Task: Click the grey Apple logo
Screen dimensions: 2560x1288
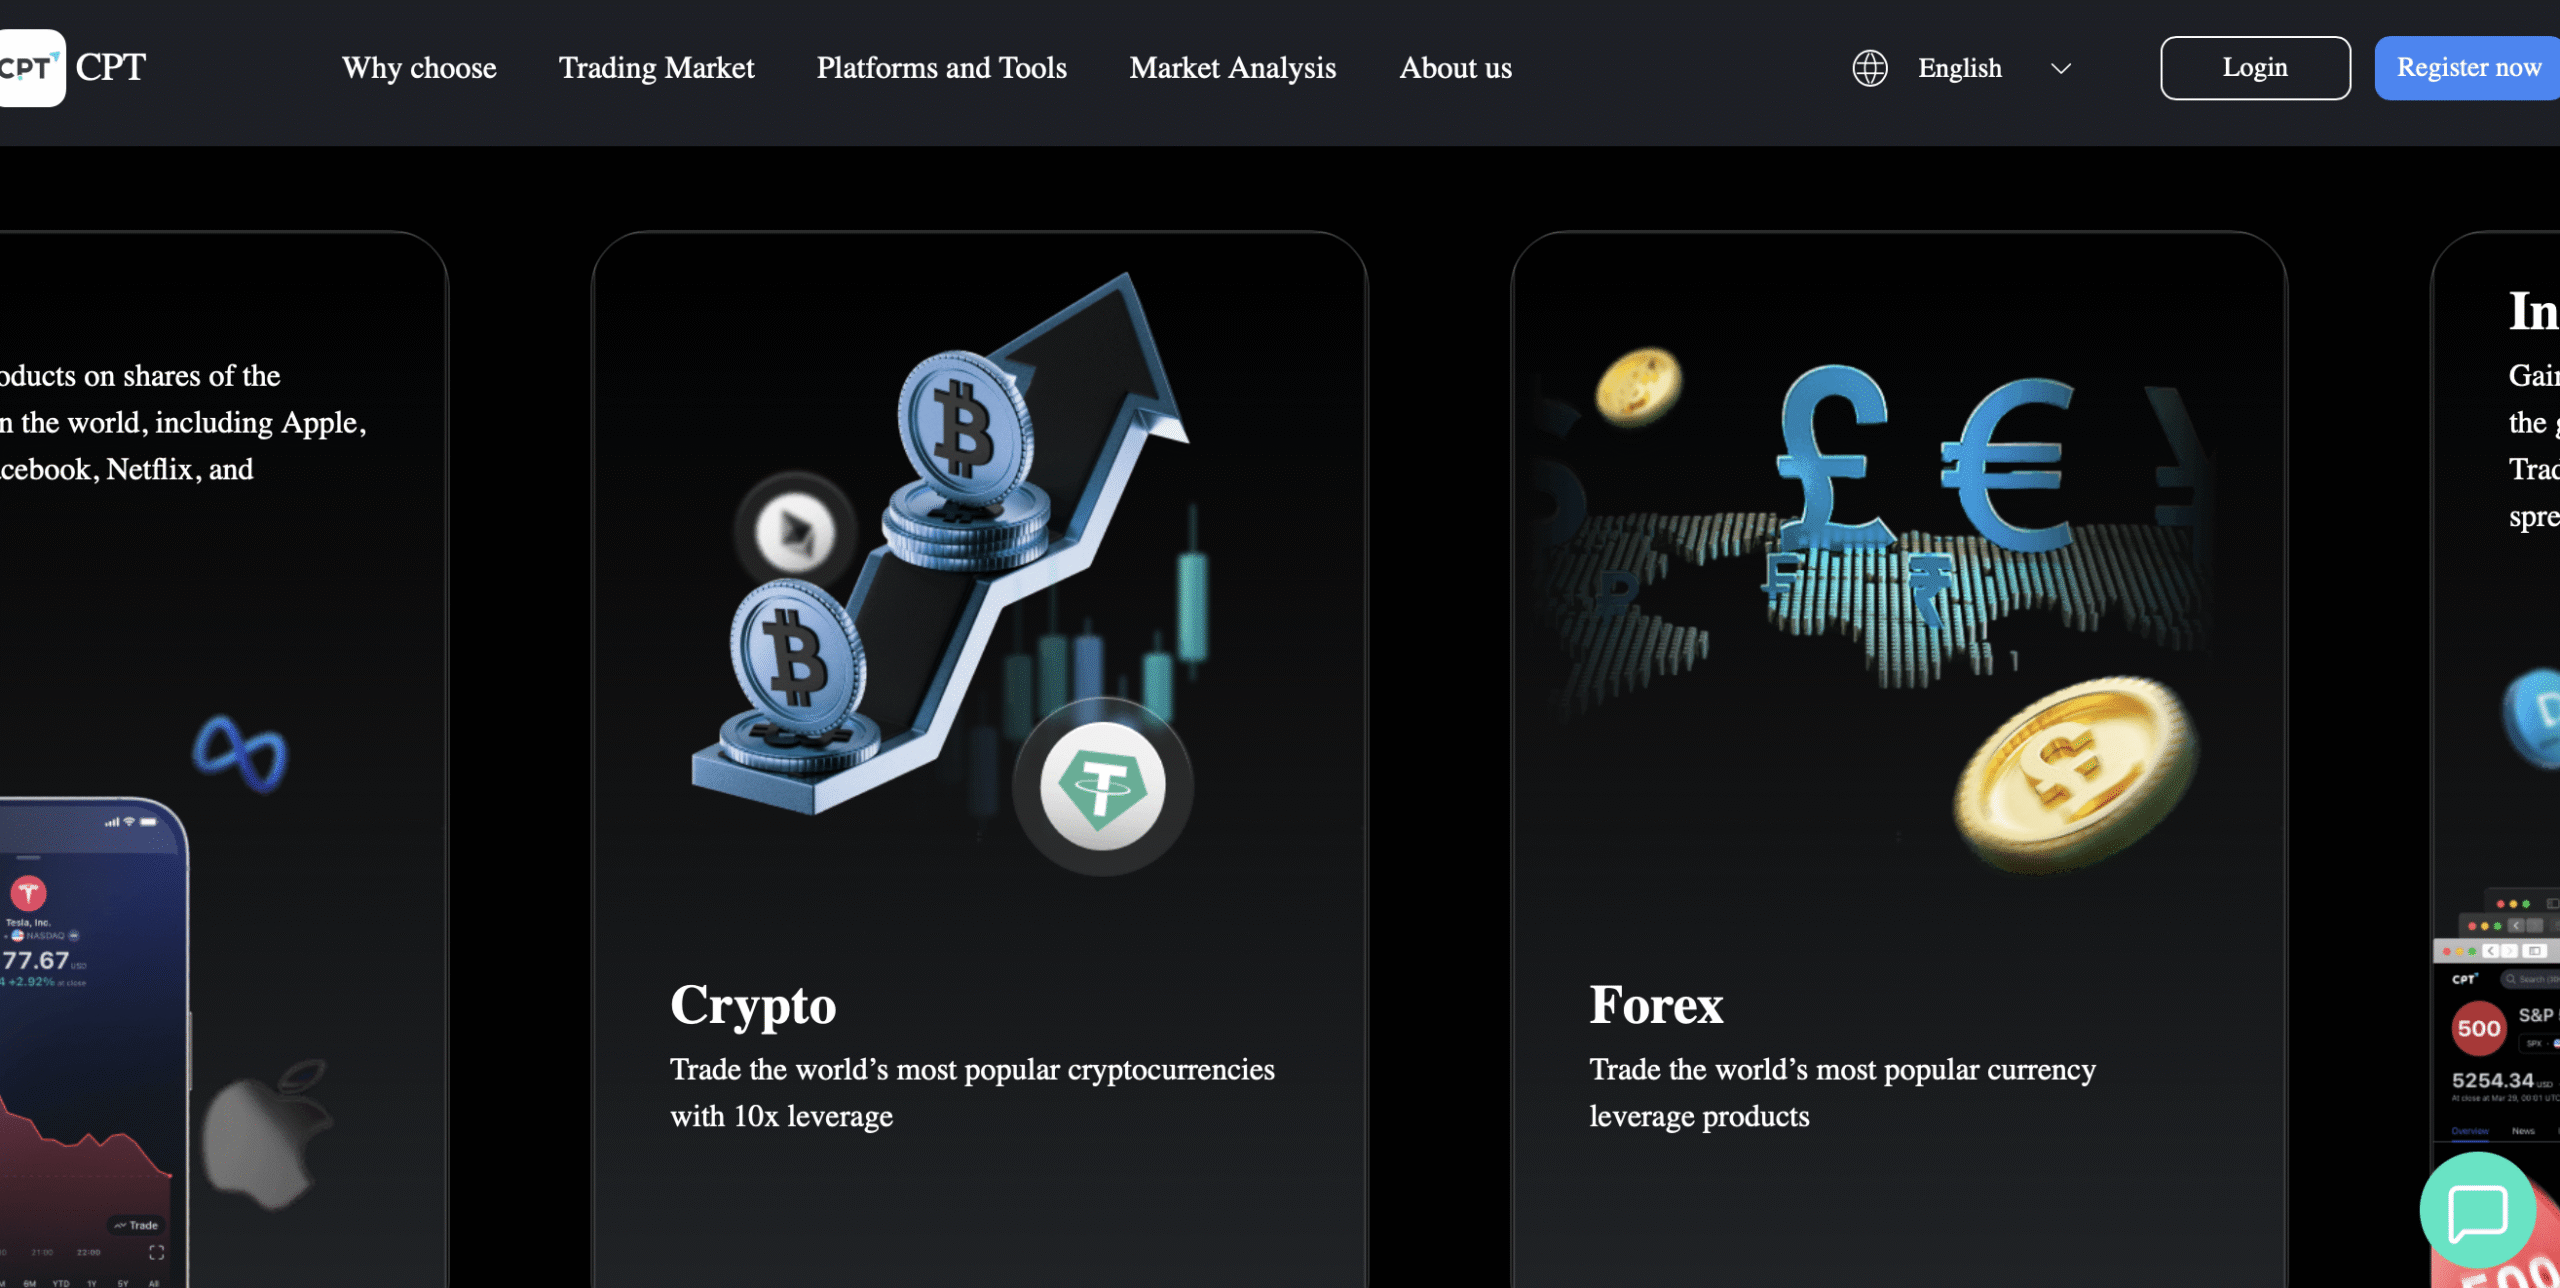Action: point(267,1134)
